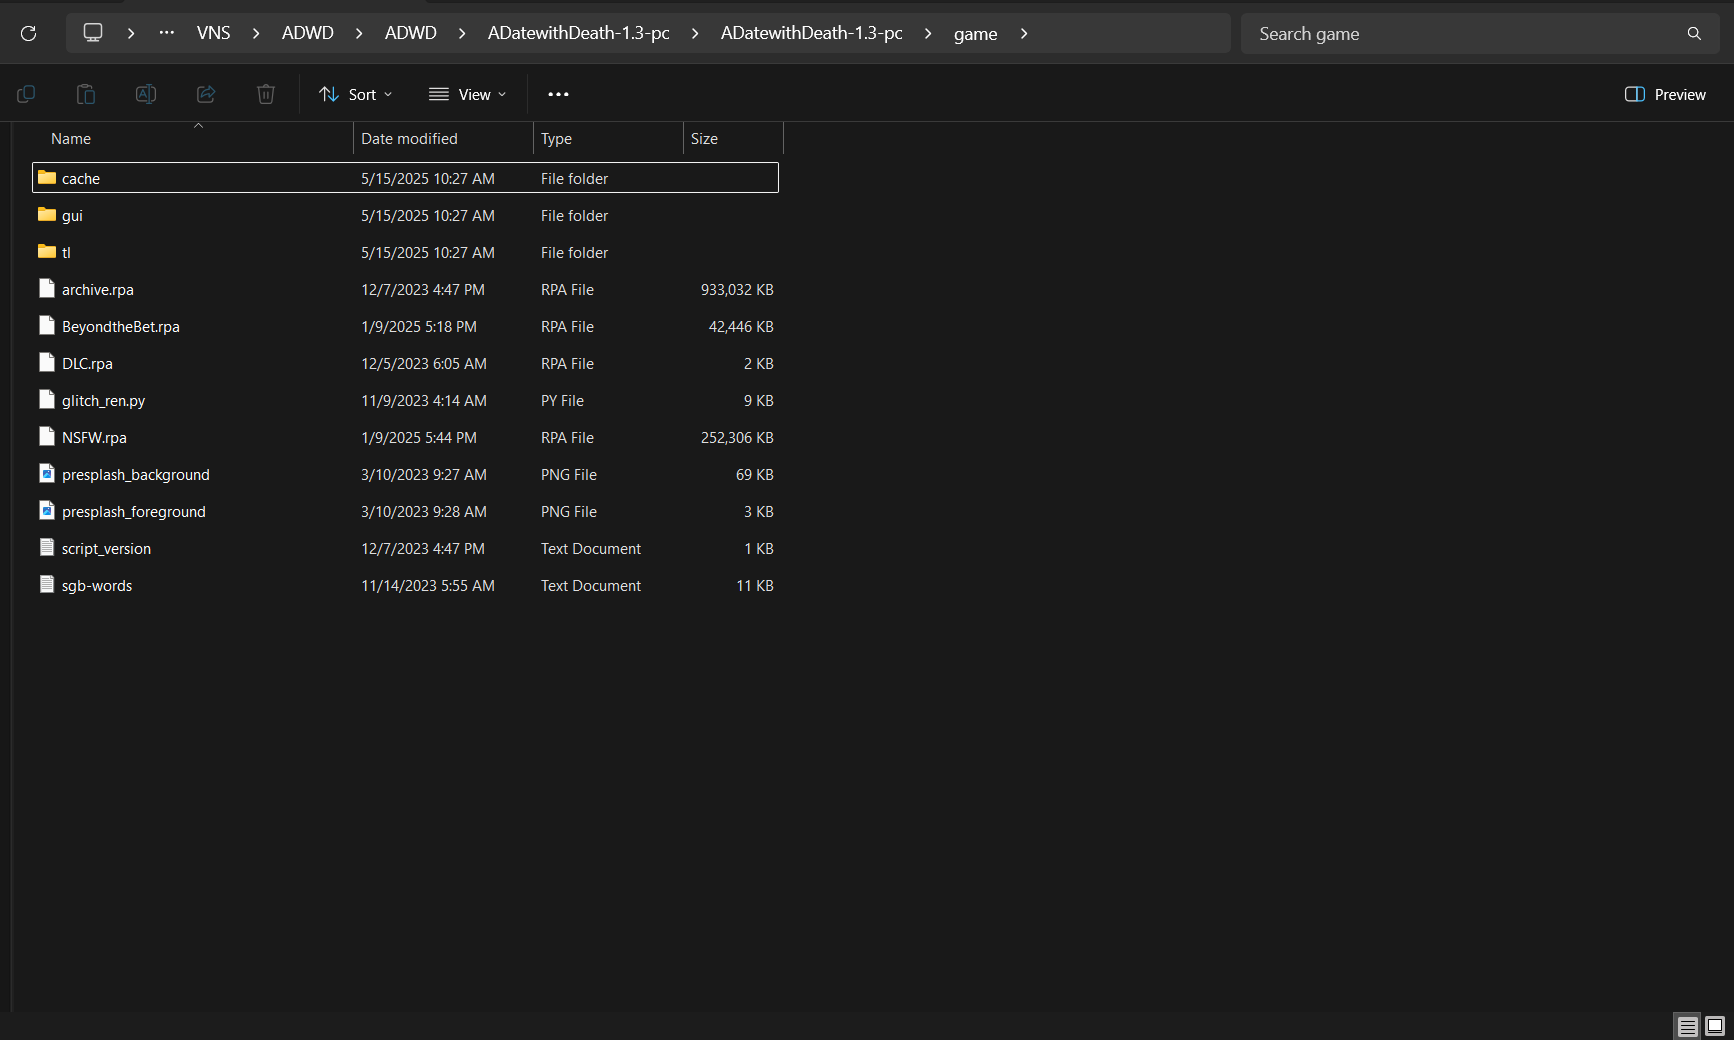Screen dimensions: 1734x1040
Task: Click the Paste clipboard icon
Action: point(86,94)
